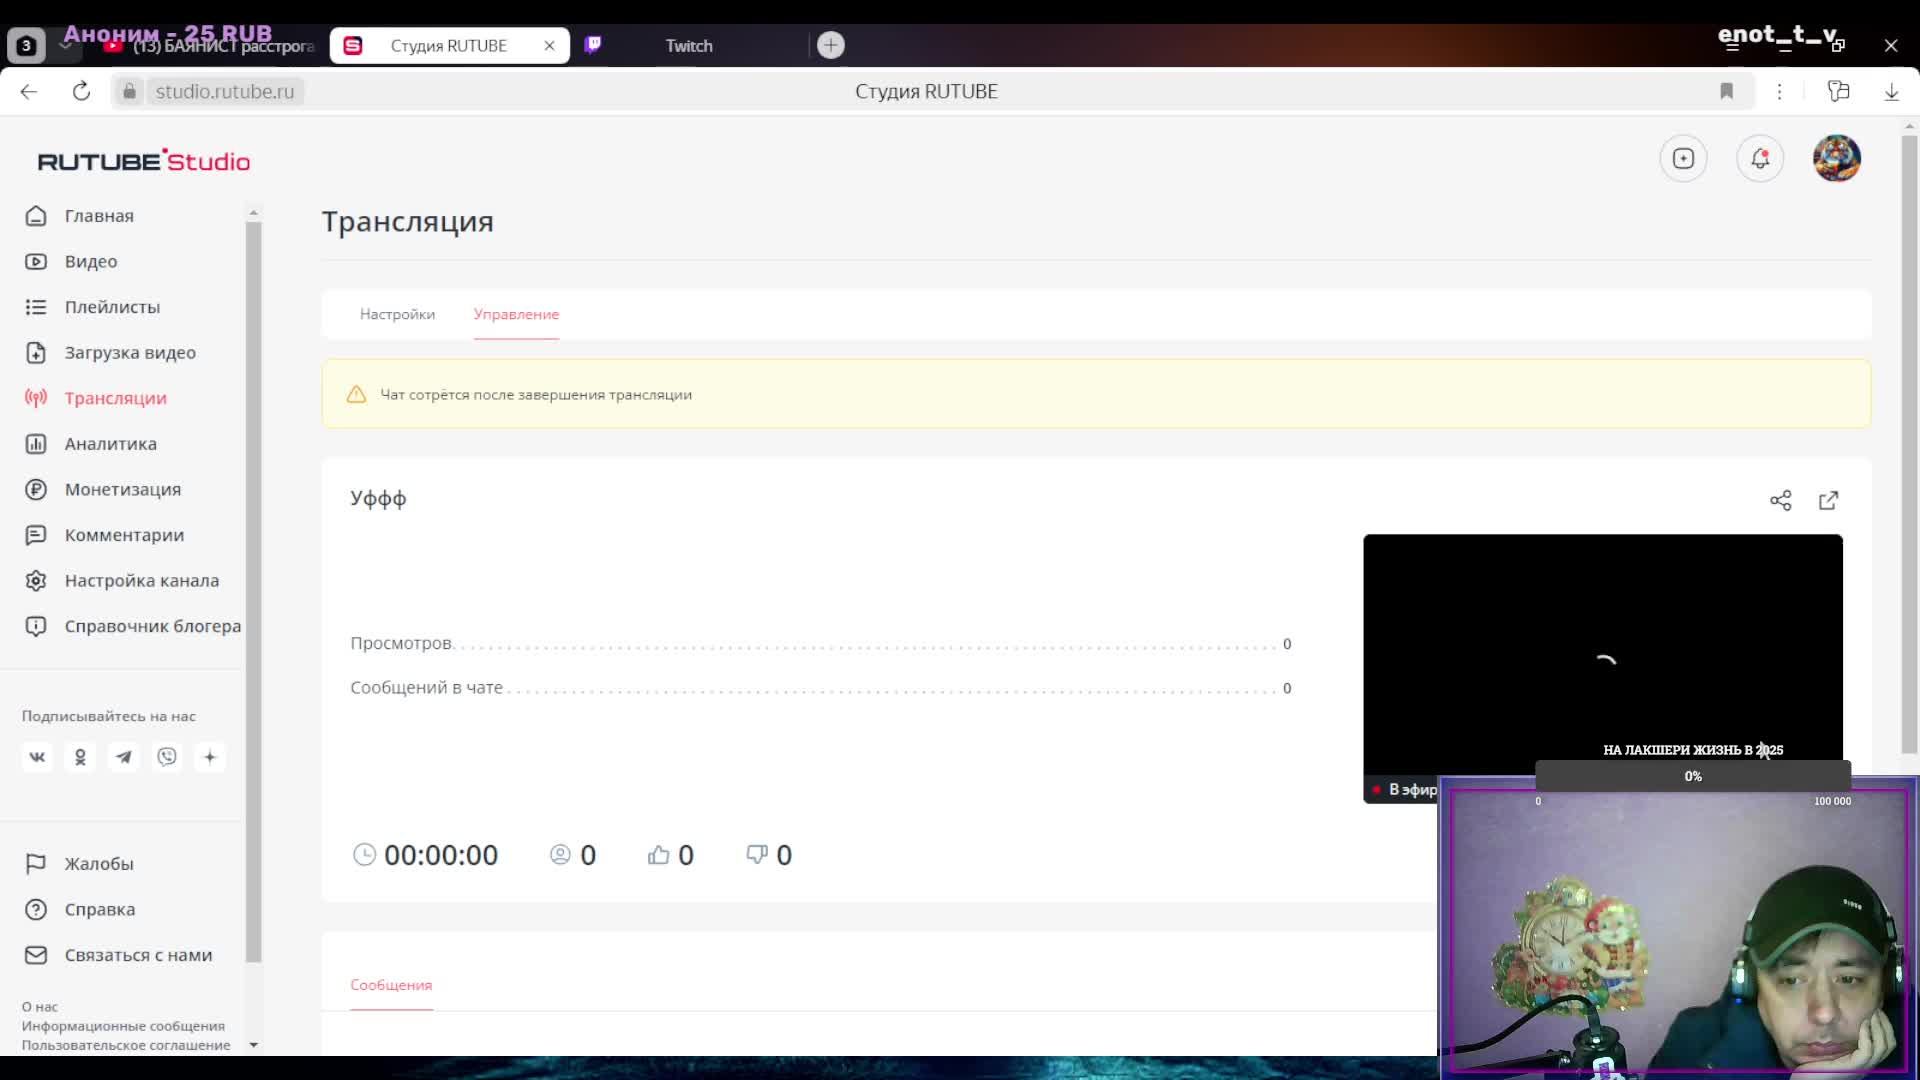Click the Справочник блогера icon
The width and height of the screenshot is (1920, 1080).
(36, 626)
